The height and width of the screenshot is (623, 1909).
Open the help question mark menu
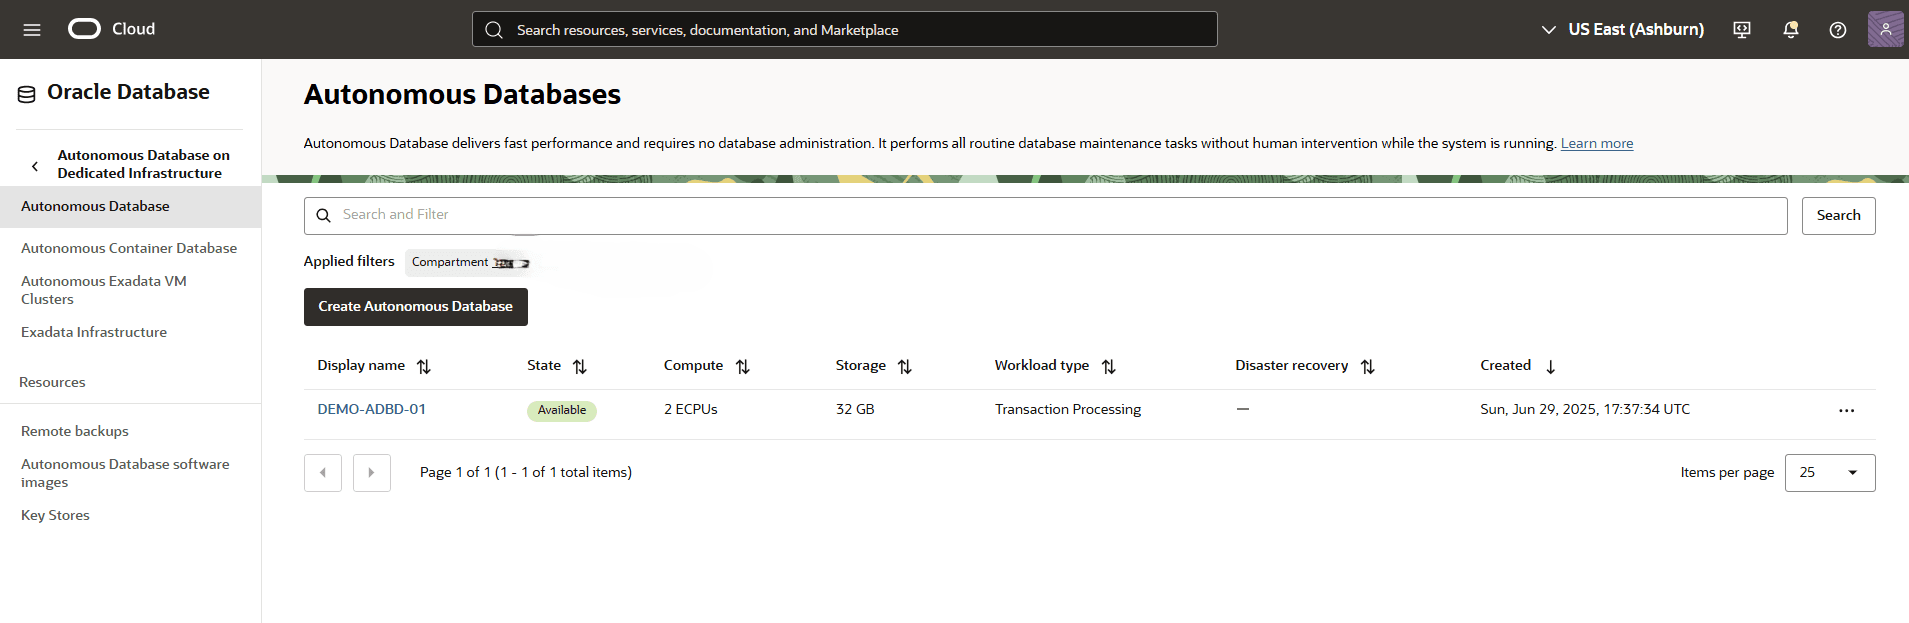tap(1838, 30)
